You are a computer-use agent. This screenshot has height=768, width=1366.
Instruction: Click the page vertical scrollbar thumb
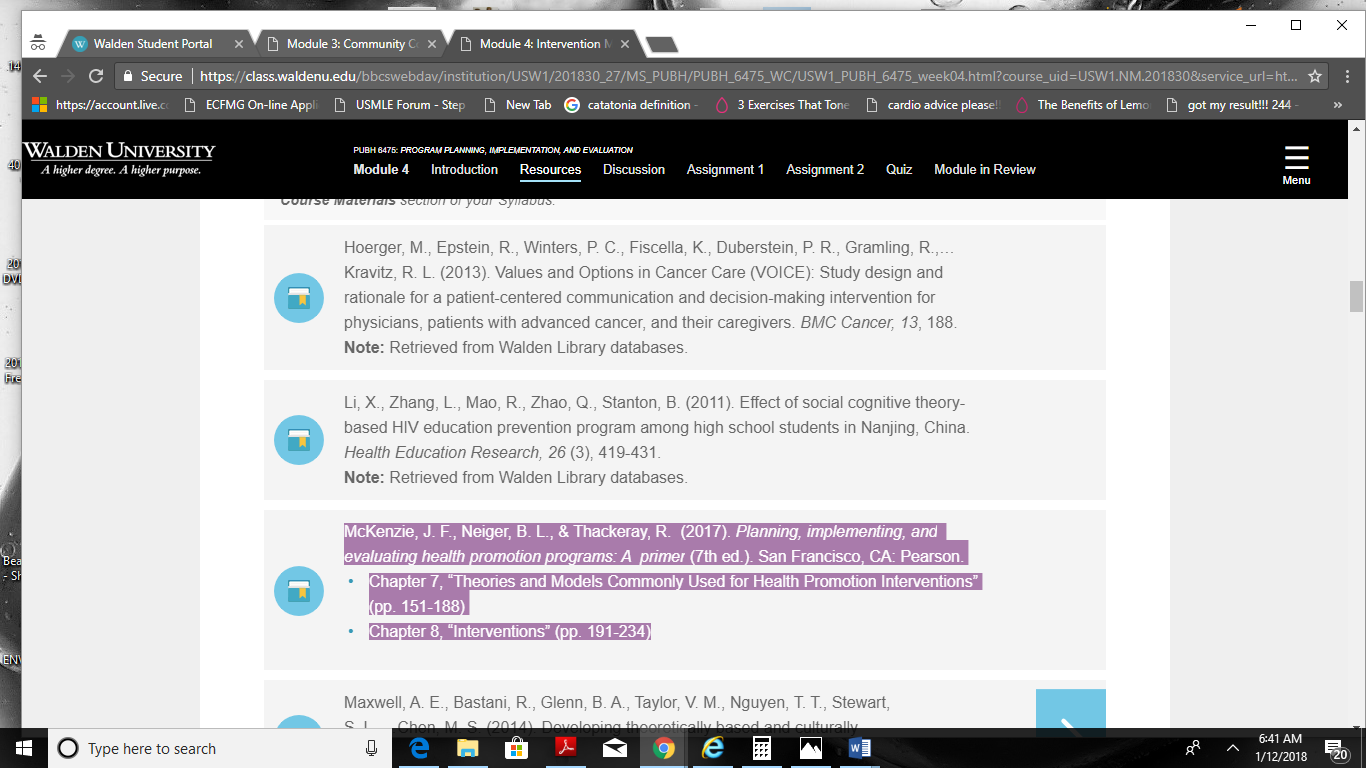point(1356,296)
